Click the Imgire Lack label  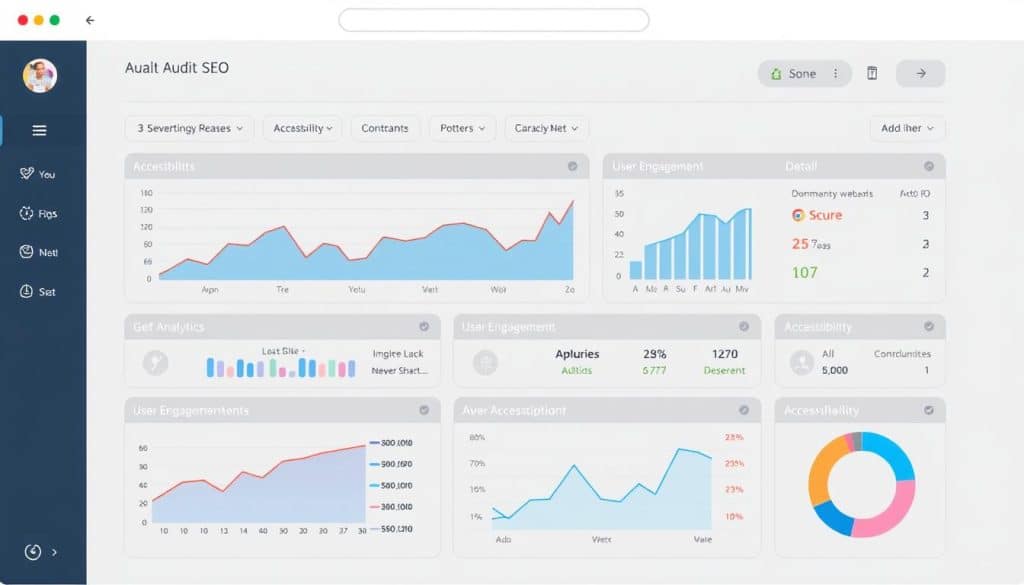tap(398, 354)
